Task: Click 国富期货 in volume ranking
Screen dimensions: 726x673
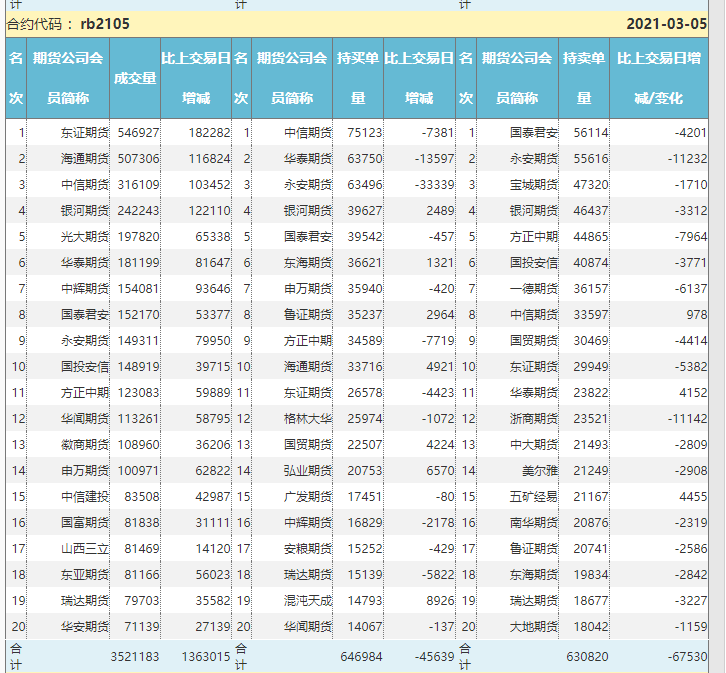Action: pyautogui.click(x=85, y=523)
